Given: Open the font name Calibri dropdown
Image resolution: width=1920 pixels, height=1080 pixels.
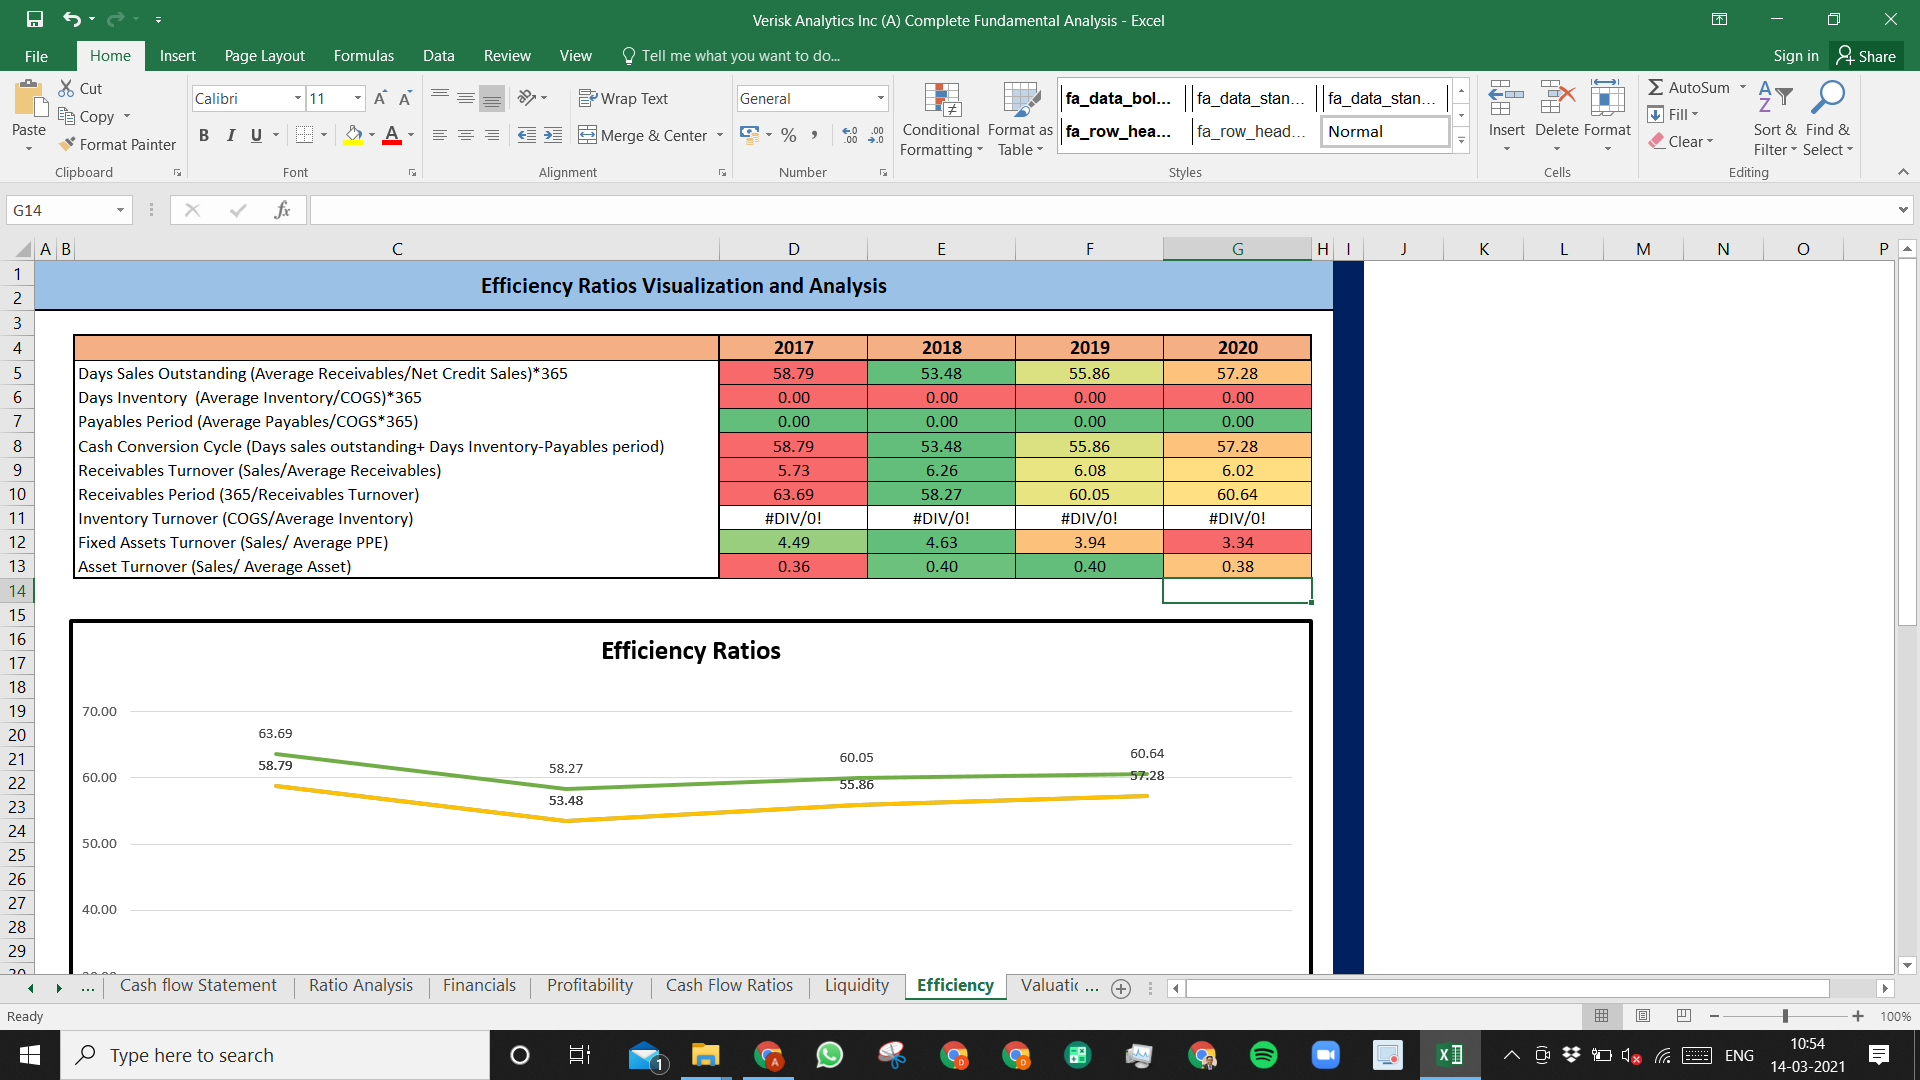Looking at the screenshot, I should click(297, 98).
